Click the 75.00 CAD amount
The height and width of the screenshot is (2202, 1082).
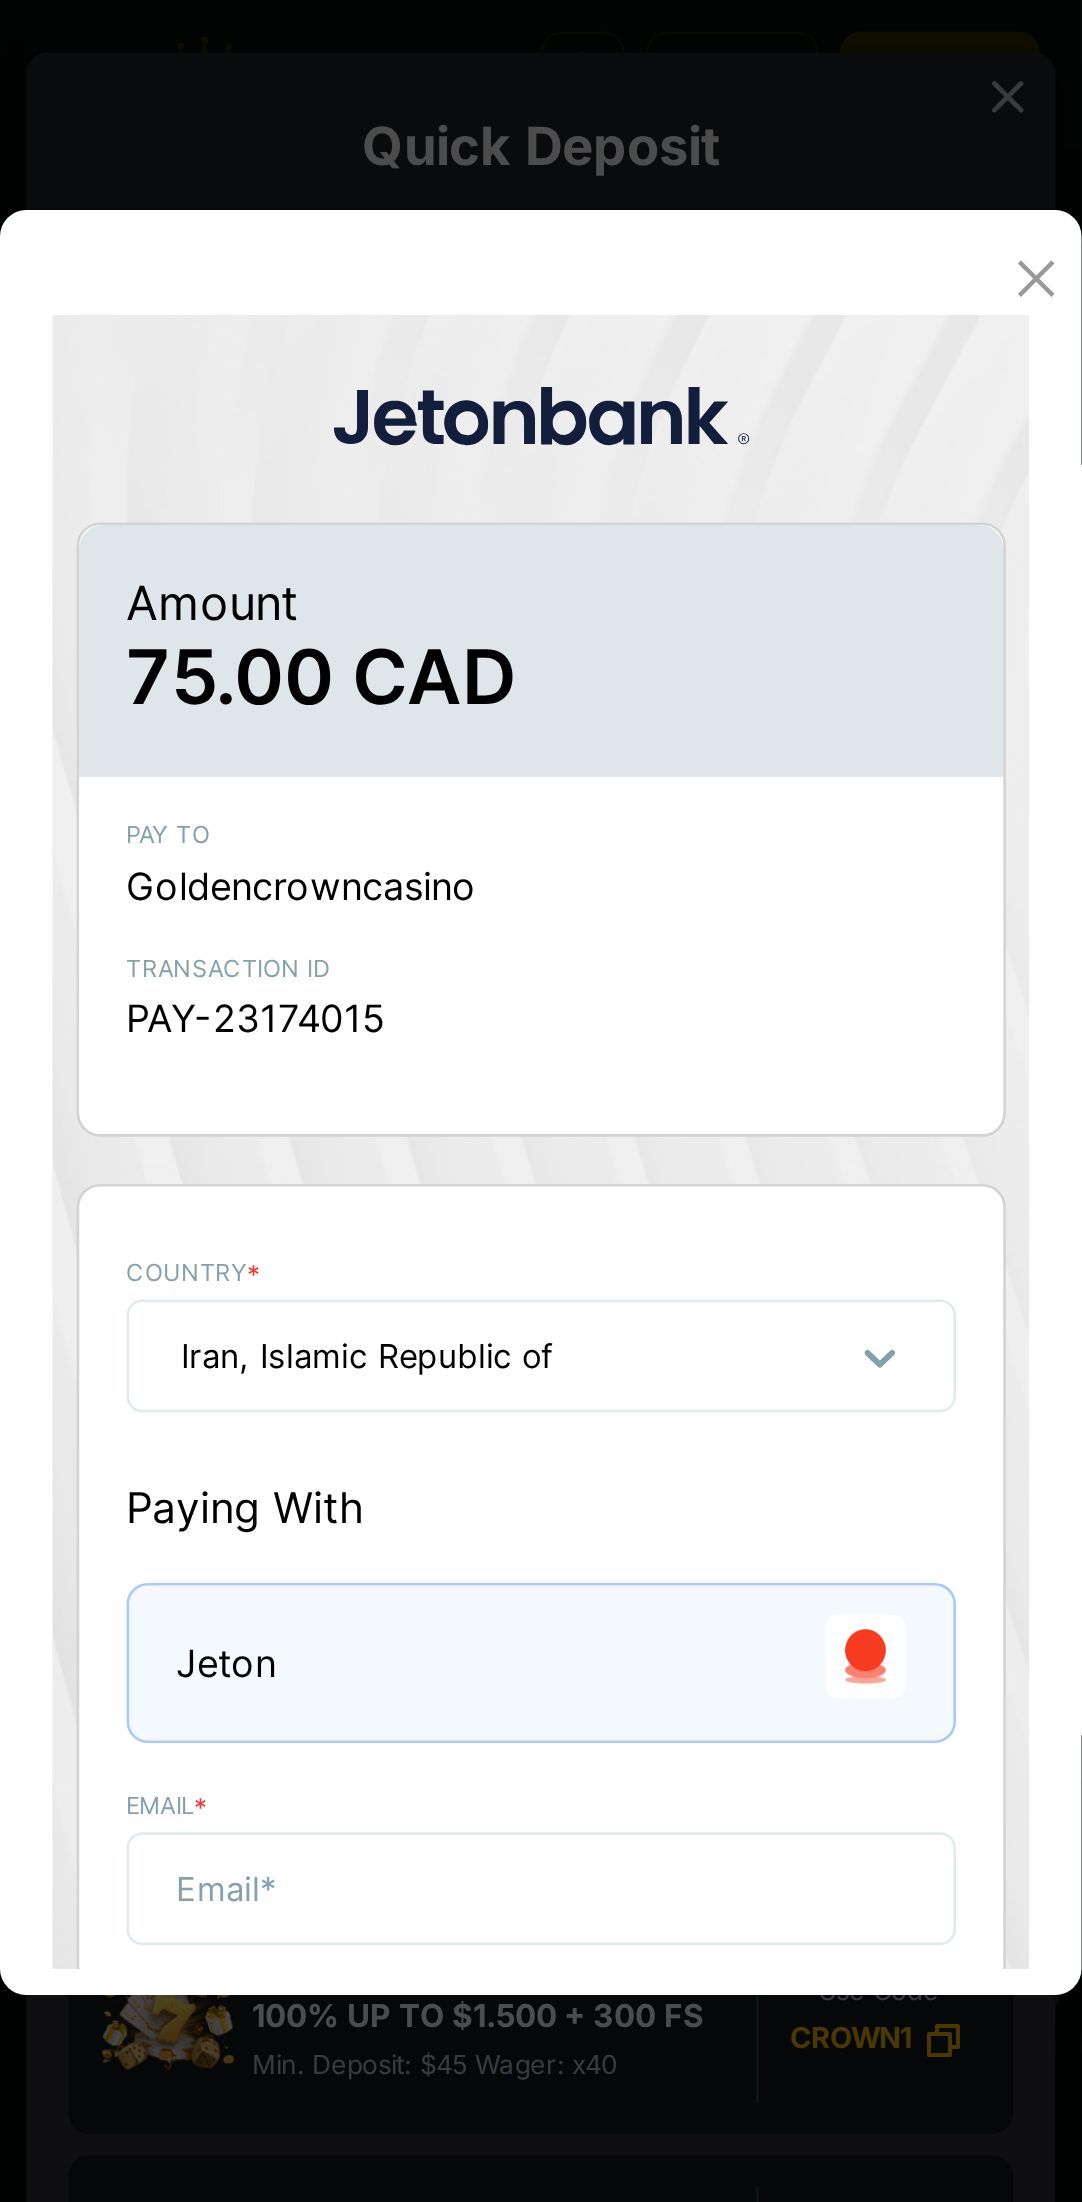click(x=320, y=678)
